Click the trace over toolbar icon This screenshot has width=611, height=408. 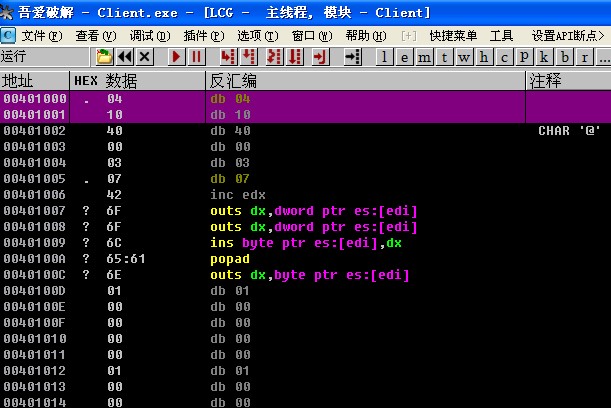point(295,57)
